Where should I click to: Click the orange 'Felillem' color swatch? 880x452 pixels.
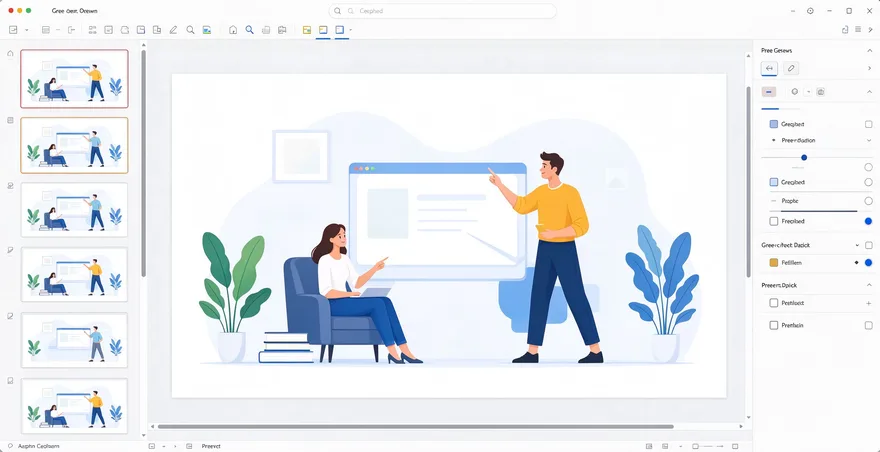tap(773, 262)
